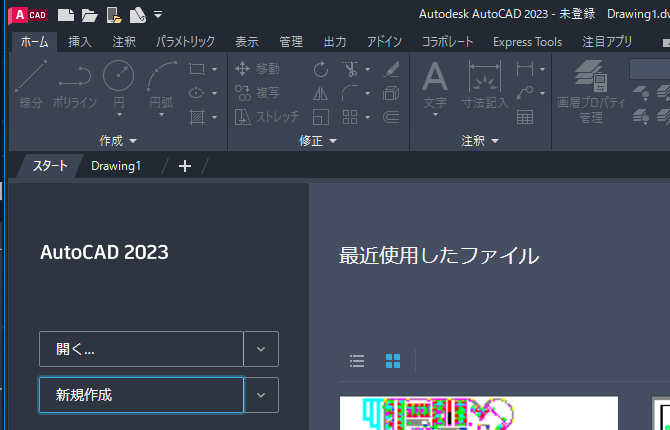
Task: Select the 円 circle tool
Action: (x=119, y=84)
